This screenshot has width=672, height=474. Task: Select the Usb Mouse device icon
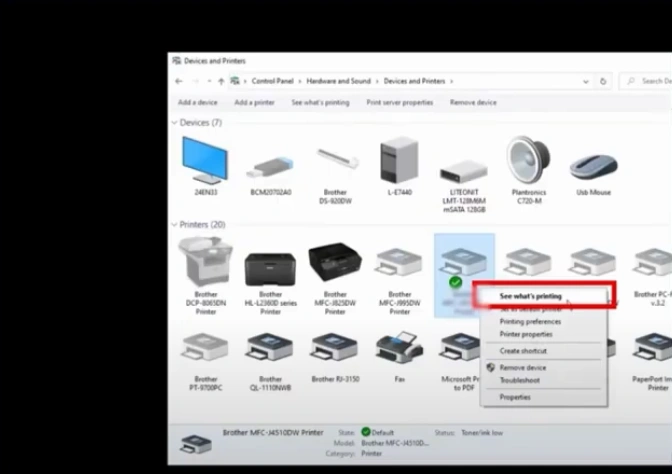pyautogui.click(x=593, y=166)
